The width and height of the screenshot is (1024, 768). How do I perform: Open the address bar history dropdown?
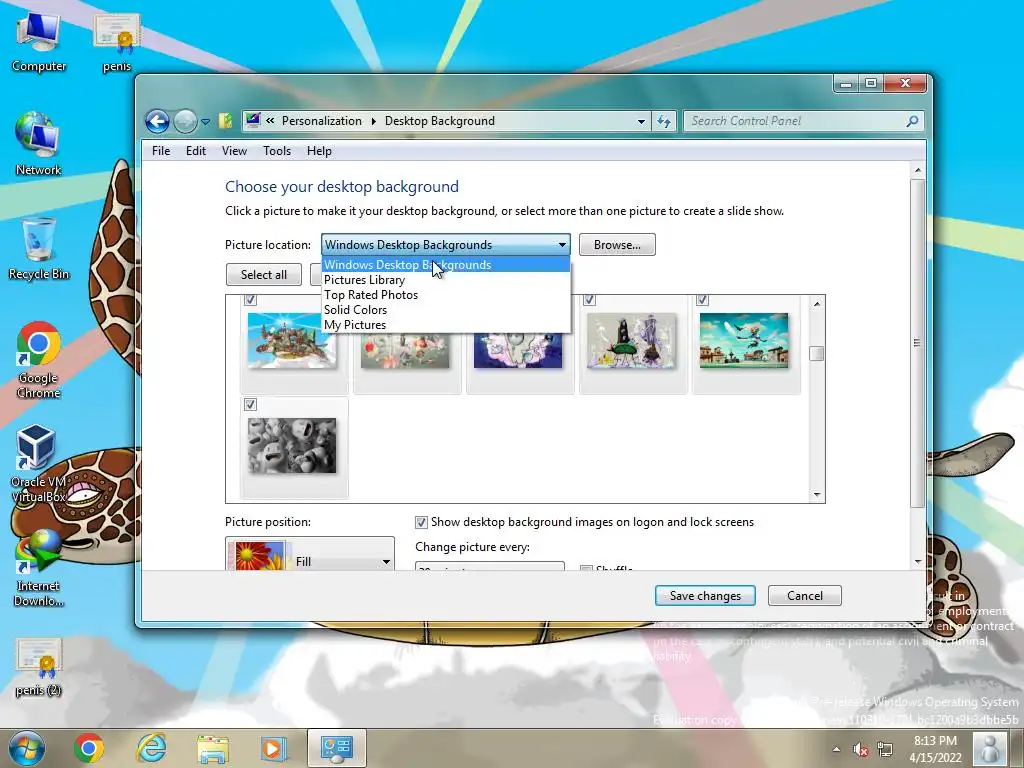pos(641,121)
